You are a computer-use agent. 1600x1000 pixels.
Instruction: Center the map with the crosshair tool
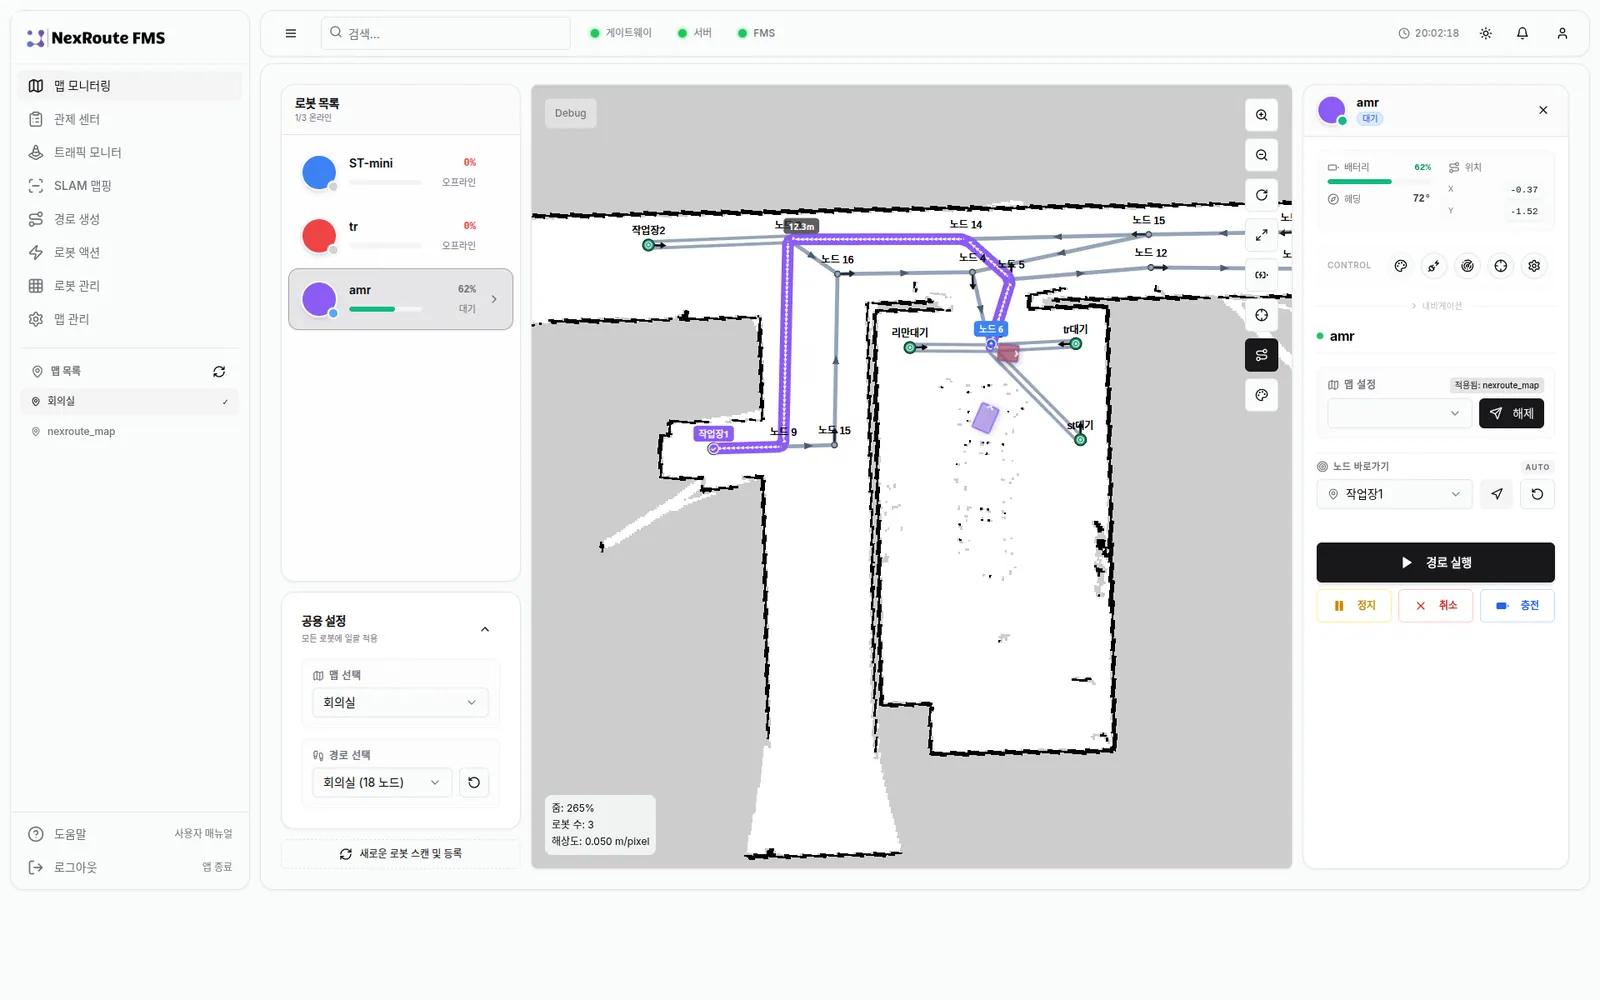coord(1261,315)
